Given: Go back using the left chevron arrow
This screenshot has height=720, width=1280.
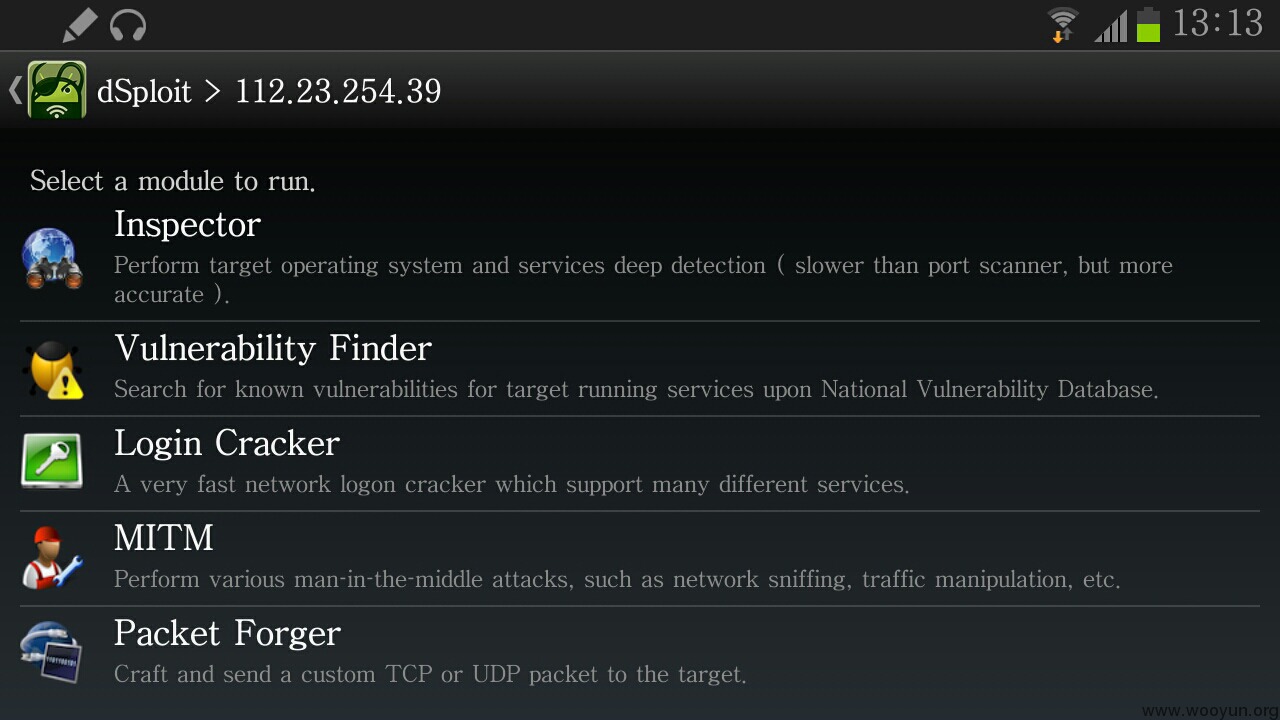Looking at the screenshot, I should 14,90.
